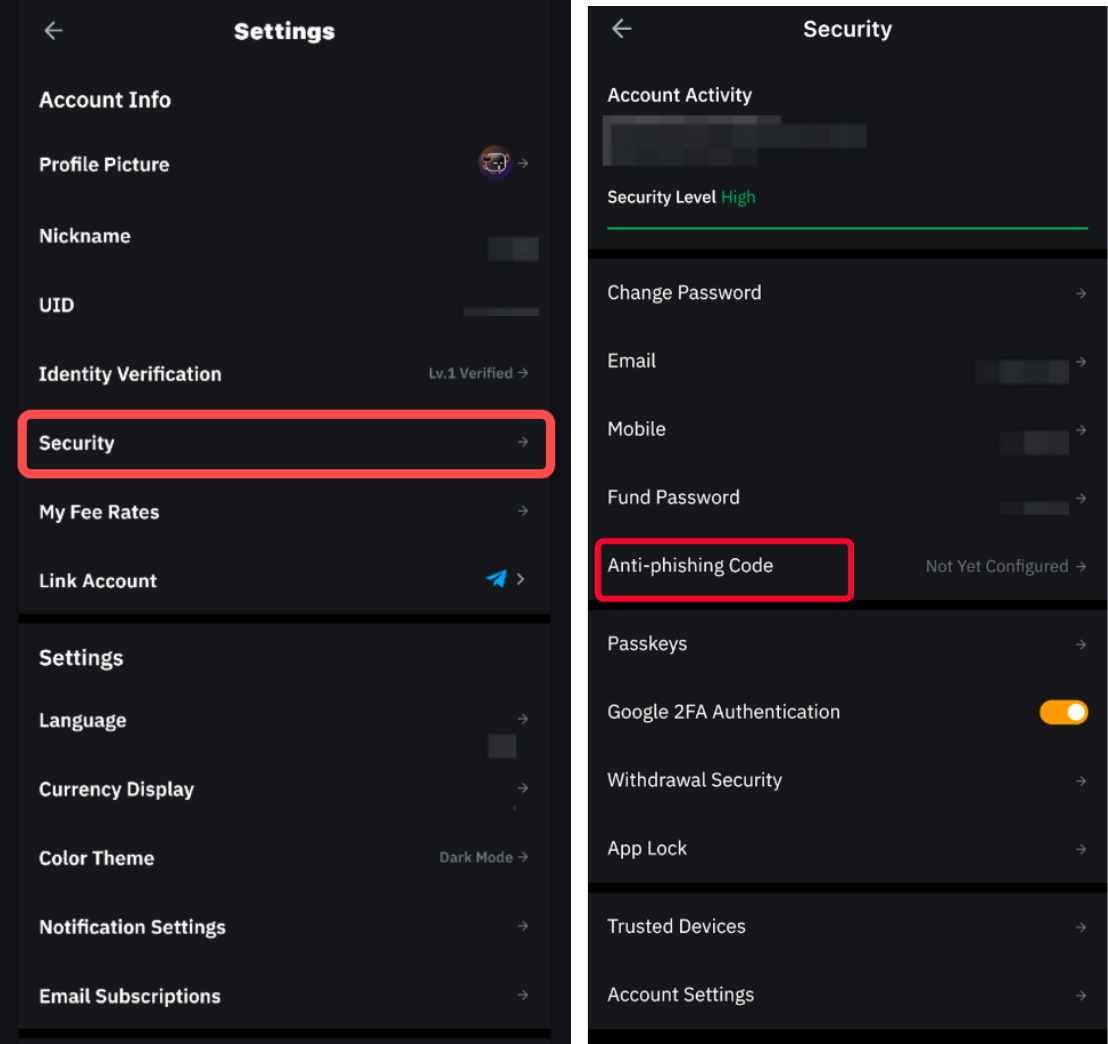This screenshot has height=1044, width=1108.
Task: Open Email Subscriptions settings
Action: (x=284, y=996)
